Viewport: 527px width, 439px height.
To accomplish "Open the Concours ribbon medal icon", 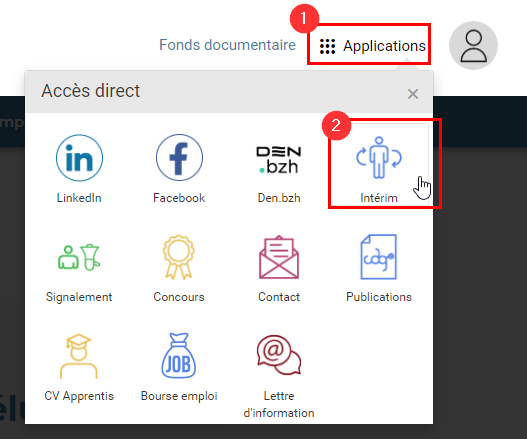I will [179, 257].
